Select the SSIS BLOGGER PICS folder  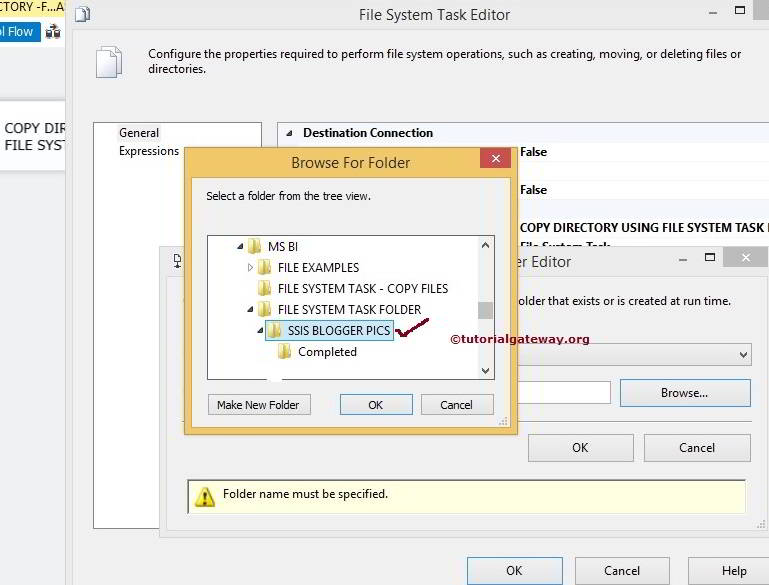pyautogui.click(x=339, y=331)
